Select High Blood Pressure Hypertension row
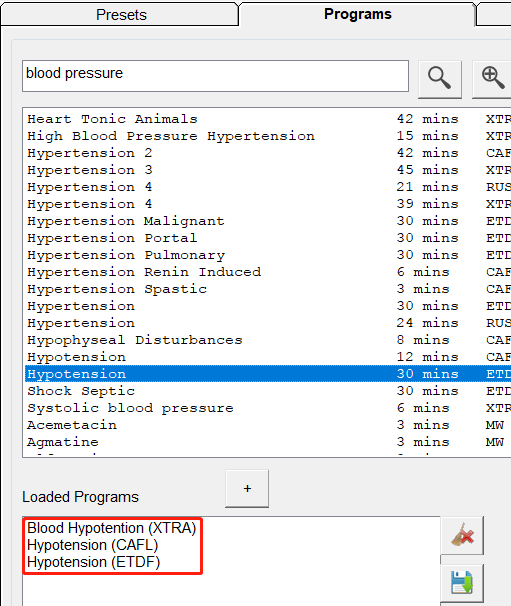Image resolution: width=511 pixels, height=606 pixels. [268, 136]
